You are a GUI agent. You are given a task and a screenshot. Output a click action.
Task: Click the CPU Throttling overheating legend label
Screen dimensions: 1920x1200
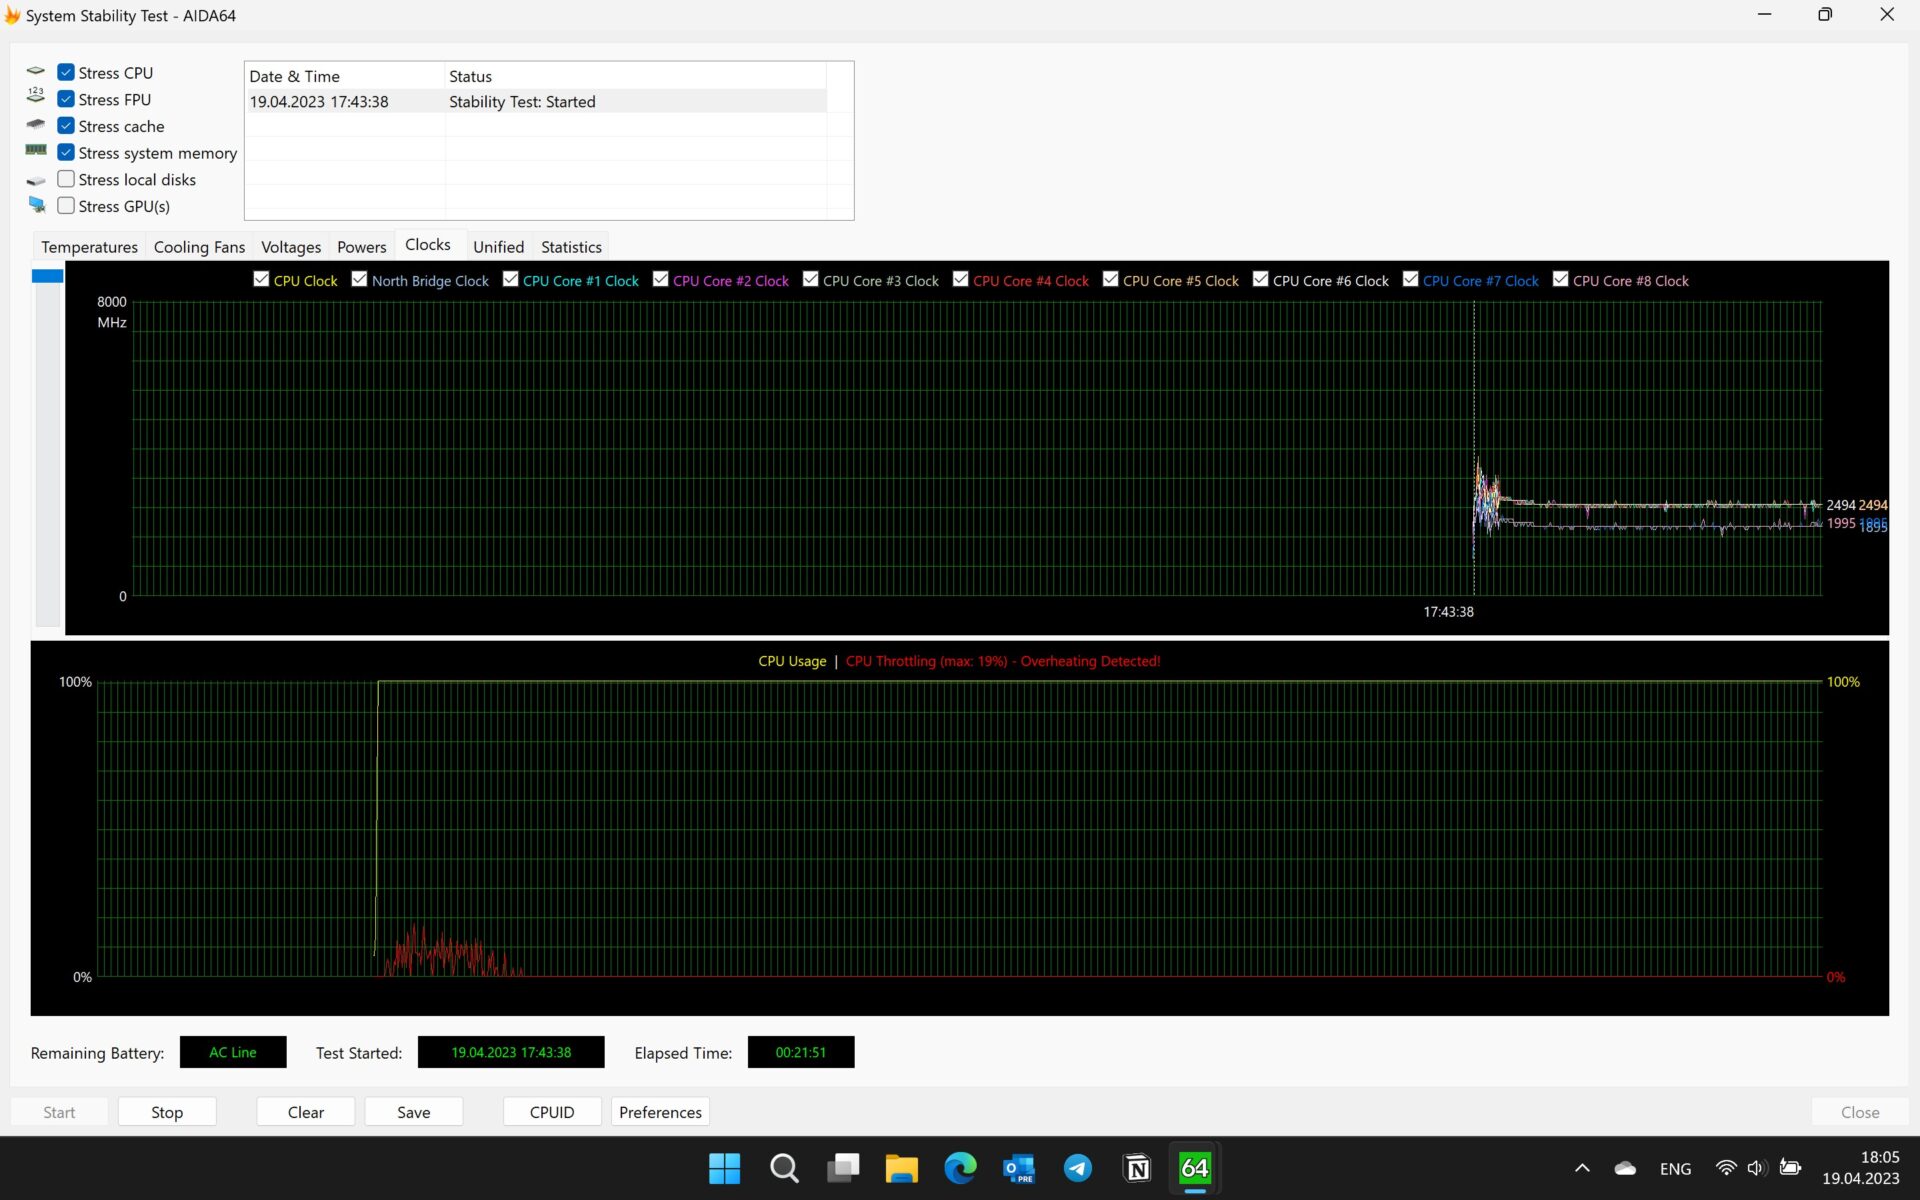(1003, 661)
